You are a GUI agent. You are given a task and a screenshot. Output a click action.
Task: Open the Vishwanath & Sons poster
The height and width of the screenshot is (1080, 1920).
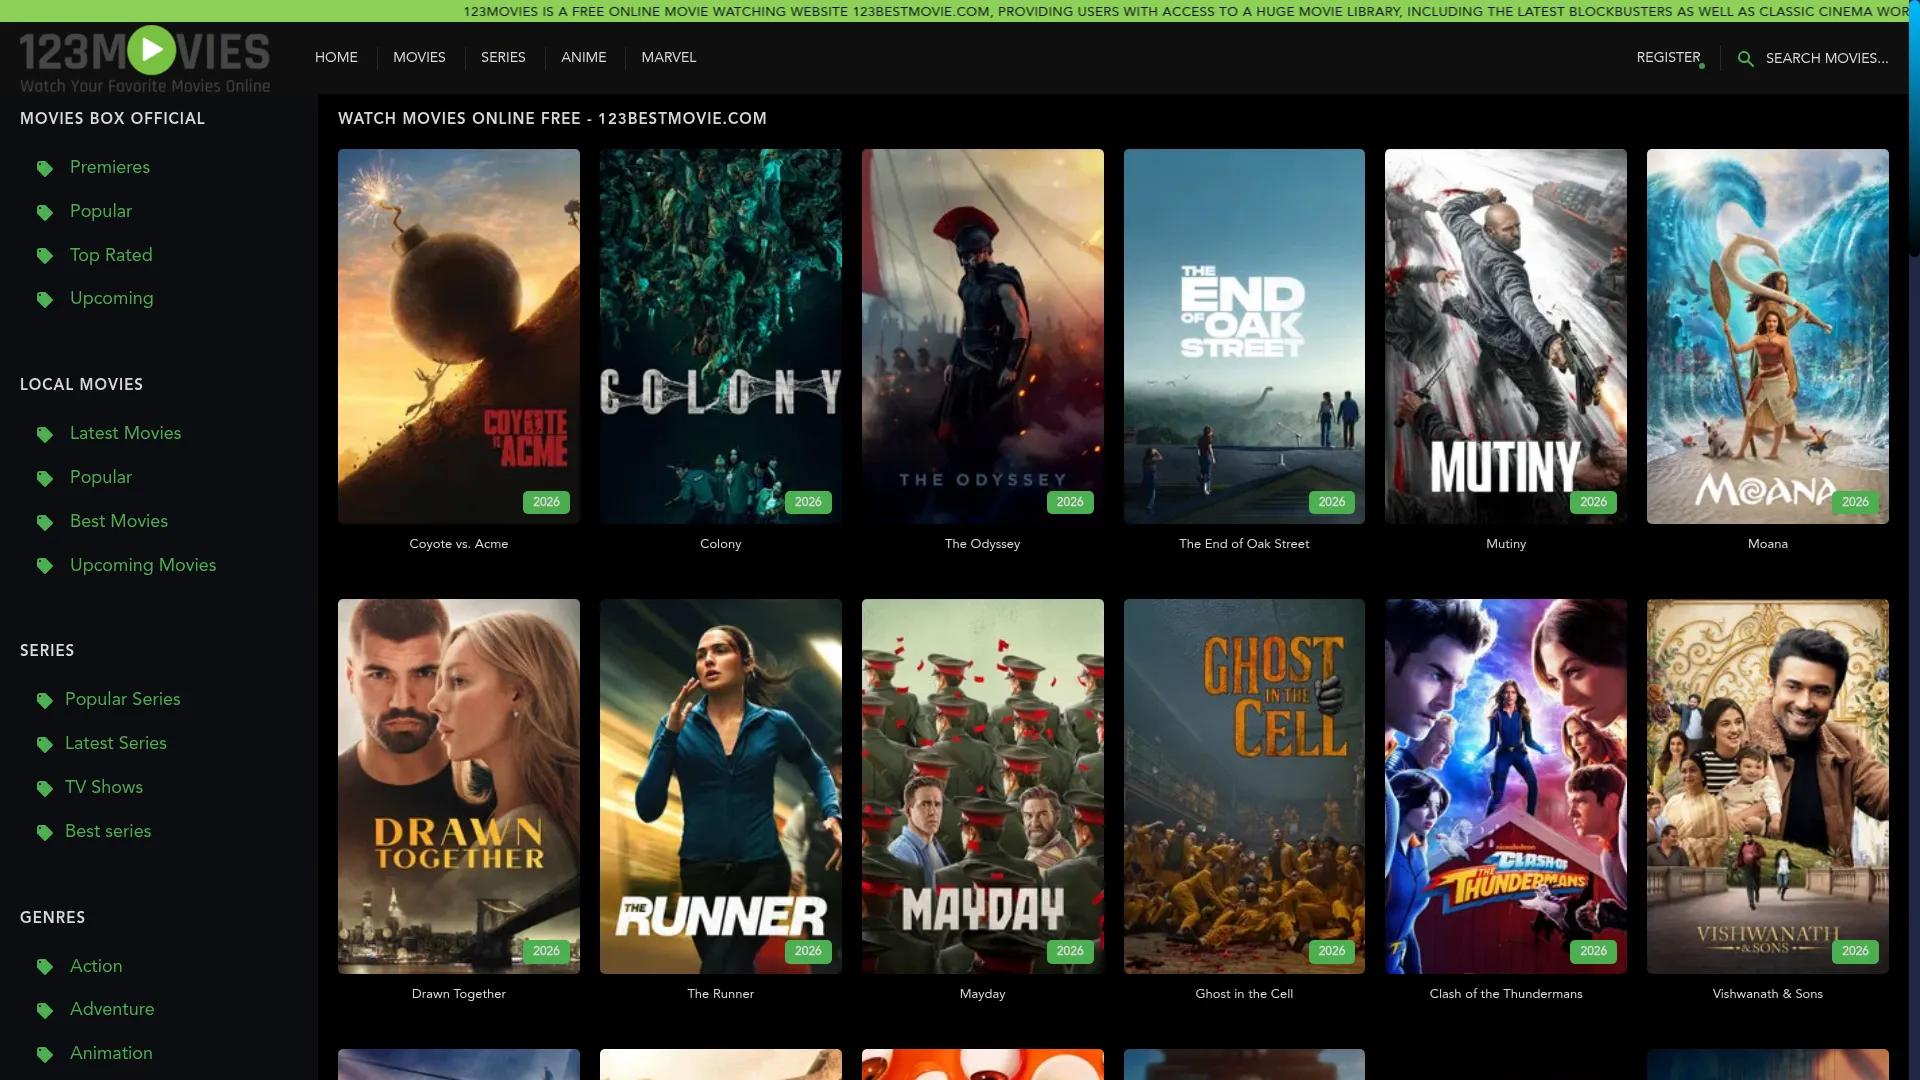[1768, 786]
